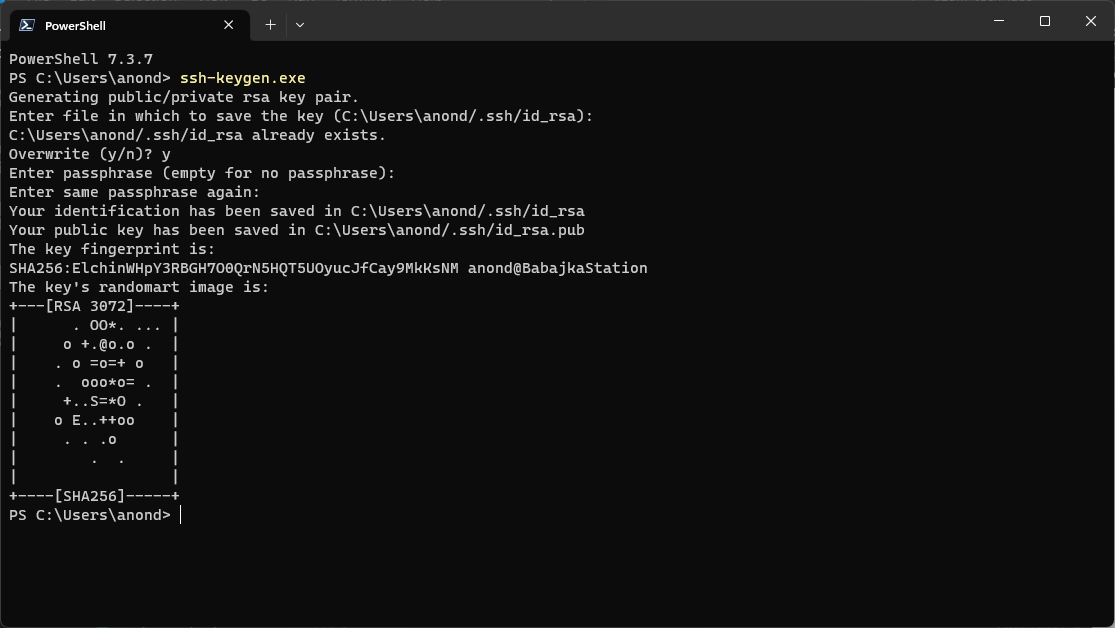Open a new tab with the plus button
The width and height of the screenshot is (1115, 628).
pyautogui.click(x=270, y=24)
